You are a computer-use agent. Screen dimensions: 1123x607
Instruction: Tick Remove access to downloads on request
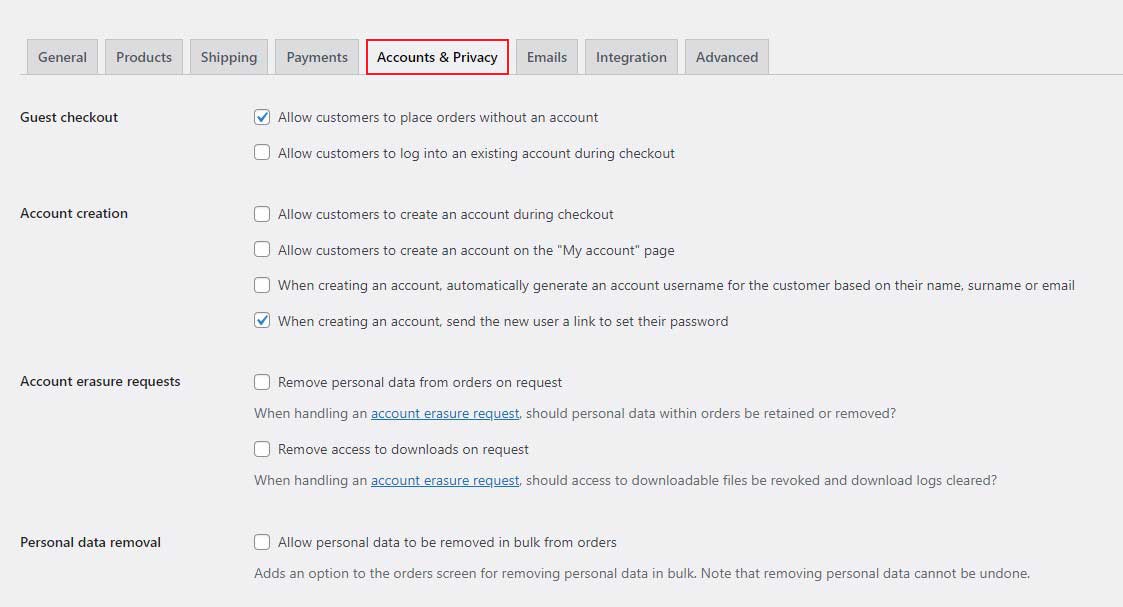pos(262,449)
